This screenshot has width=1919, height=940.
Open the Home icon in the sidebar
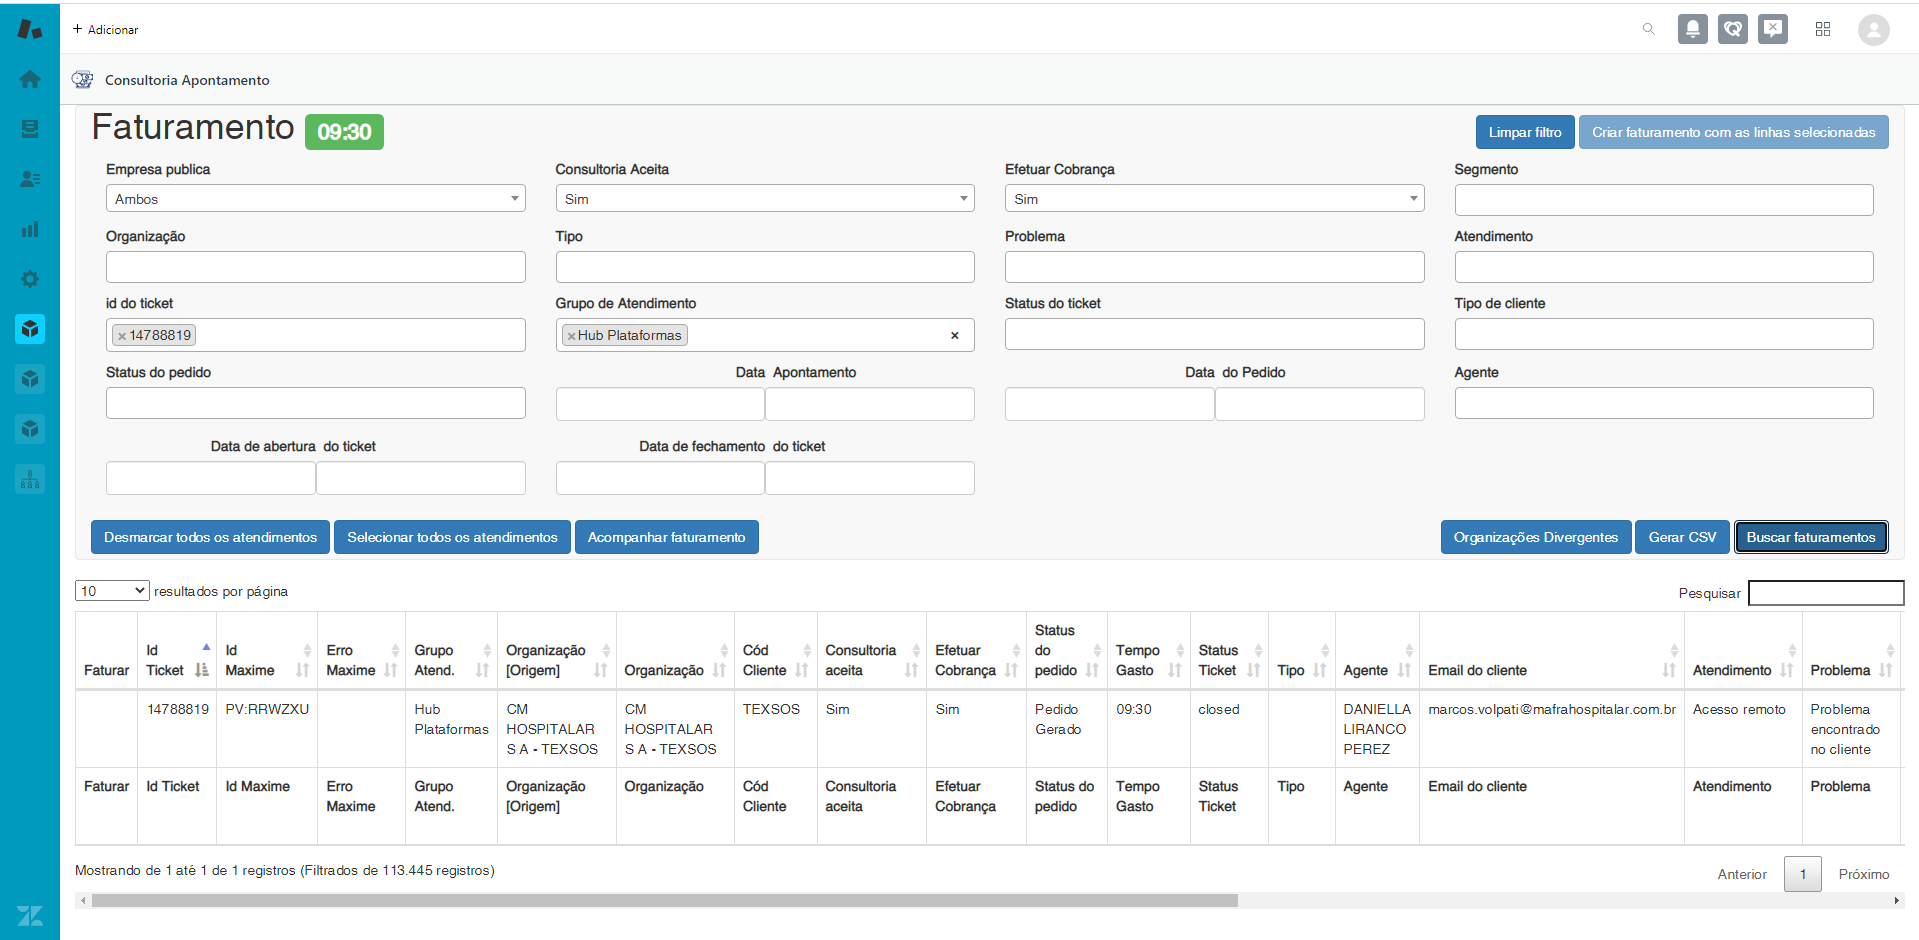30,79
